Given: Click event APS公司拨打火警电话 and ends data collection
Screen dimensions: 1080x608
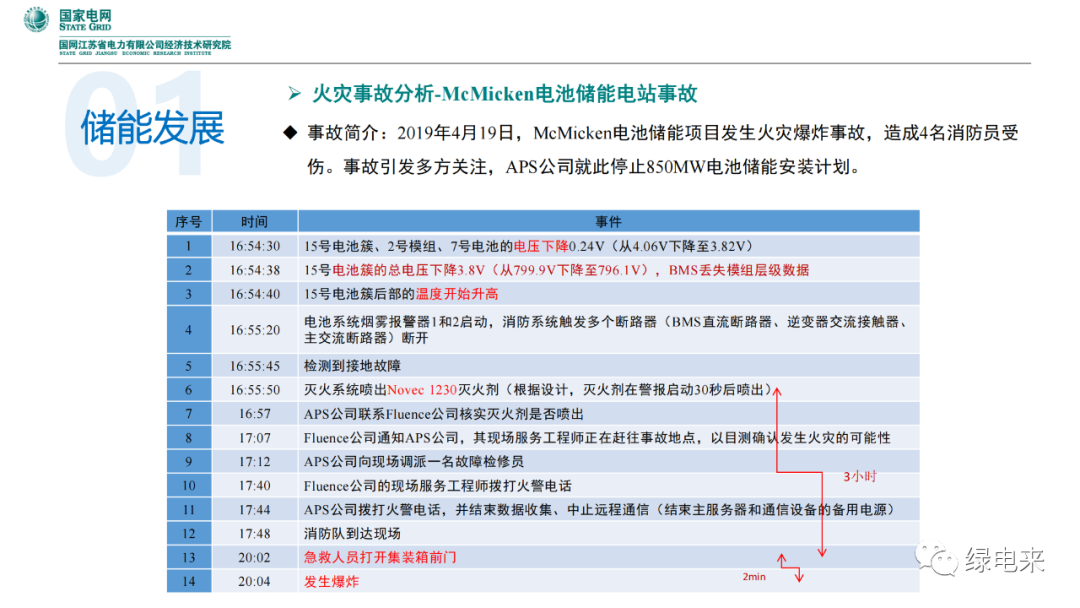Looking at the screenshot, I should [601, 510].
